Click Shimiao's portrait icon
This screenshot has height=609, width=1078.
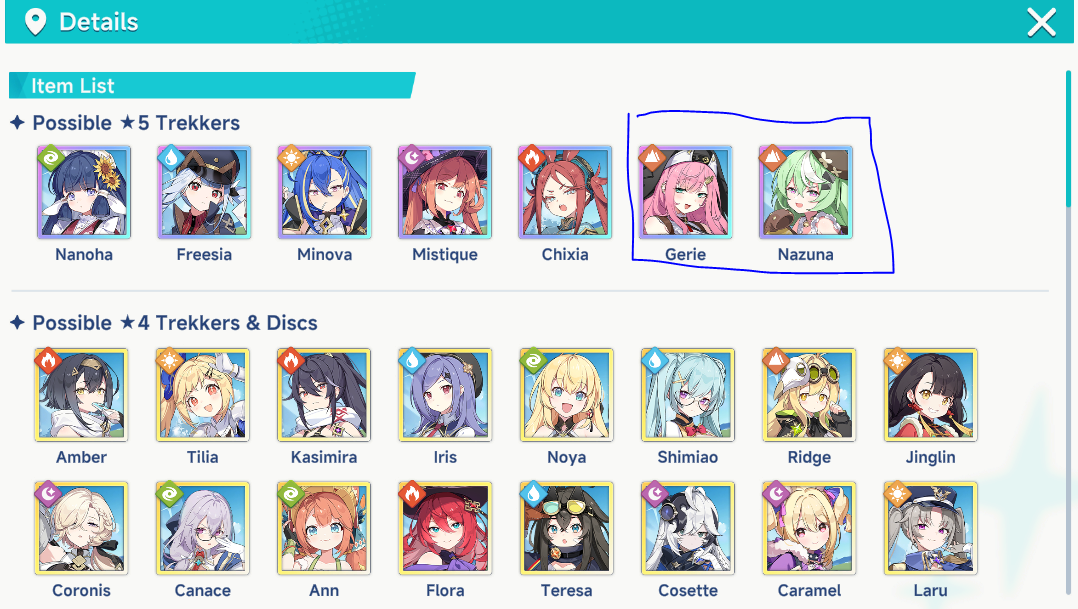coord(688,395)
